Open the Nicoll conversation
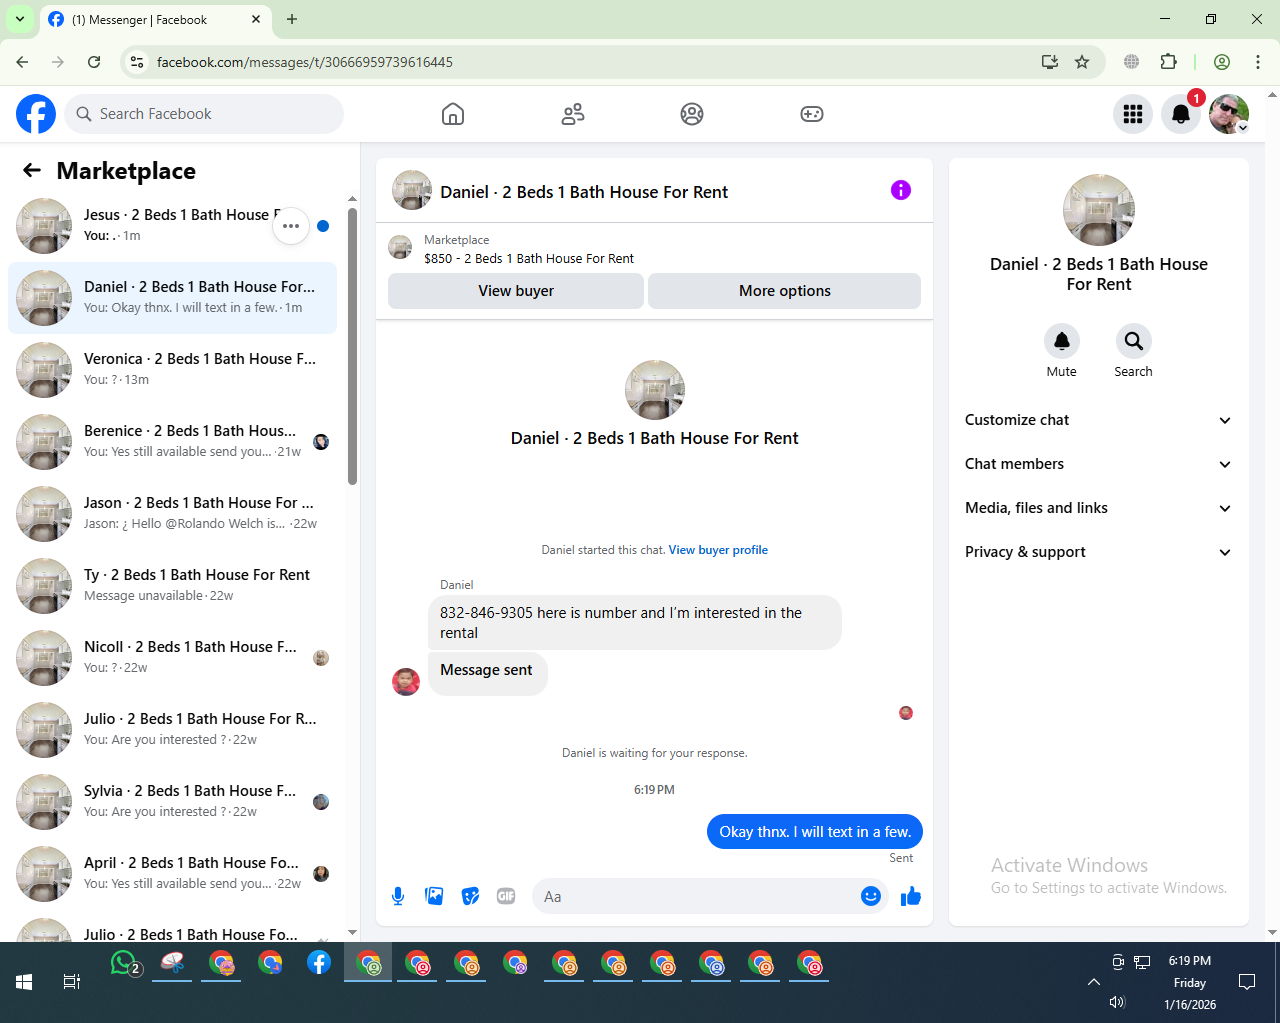Viewport: 1280px width, 1023px height. [x=172, y=658]
